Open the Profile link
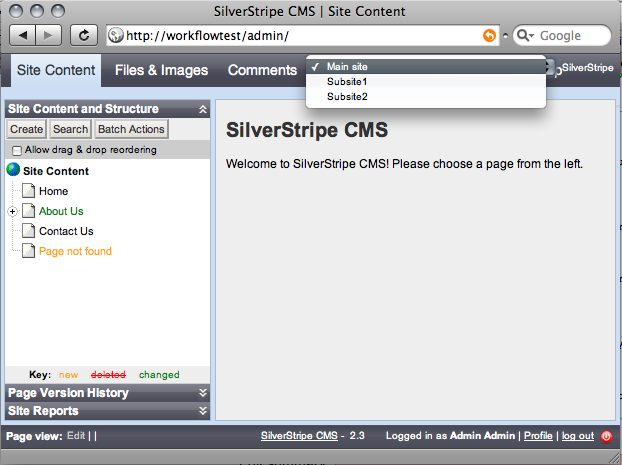The image size is (622, 465). (x=538, y=436)
